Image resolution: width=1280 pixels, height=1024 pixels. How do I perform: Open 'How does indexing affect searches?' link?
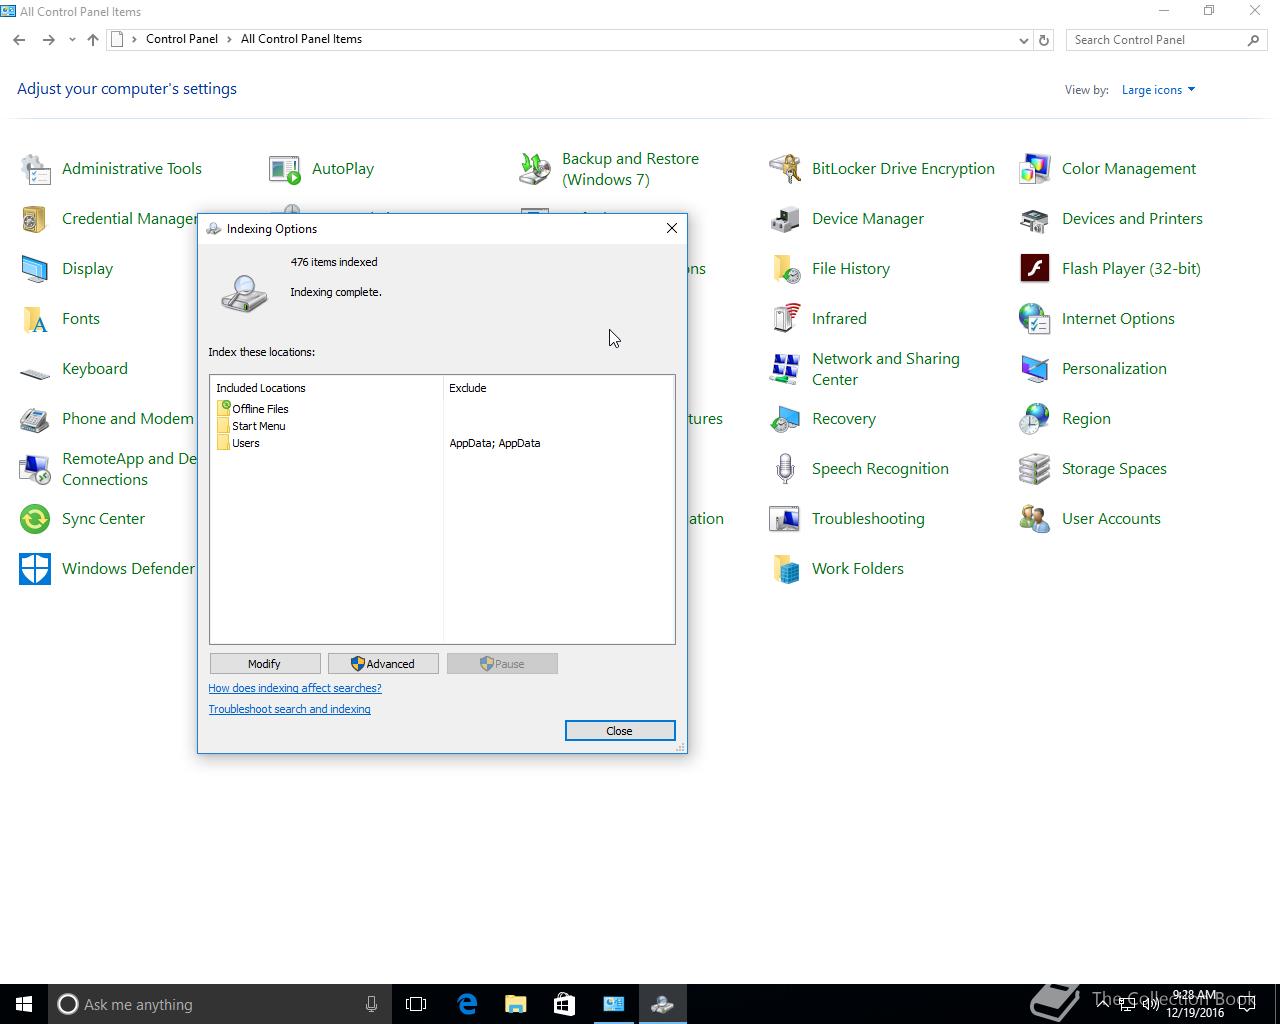point(295,688)
